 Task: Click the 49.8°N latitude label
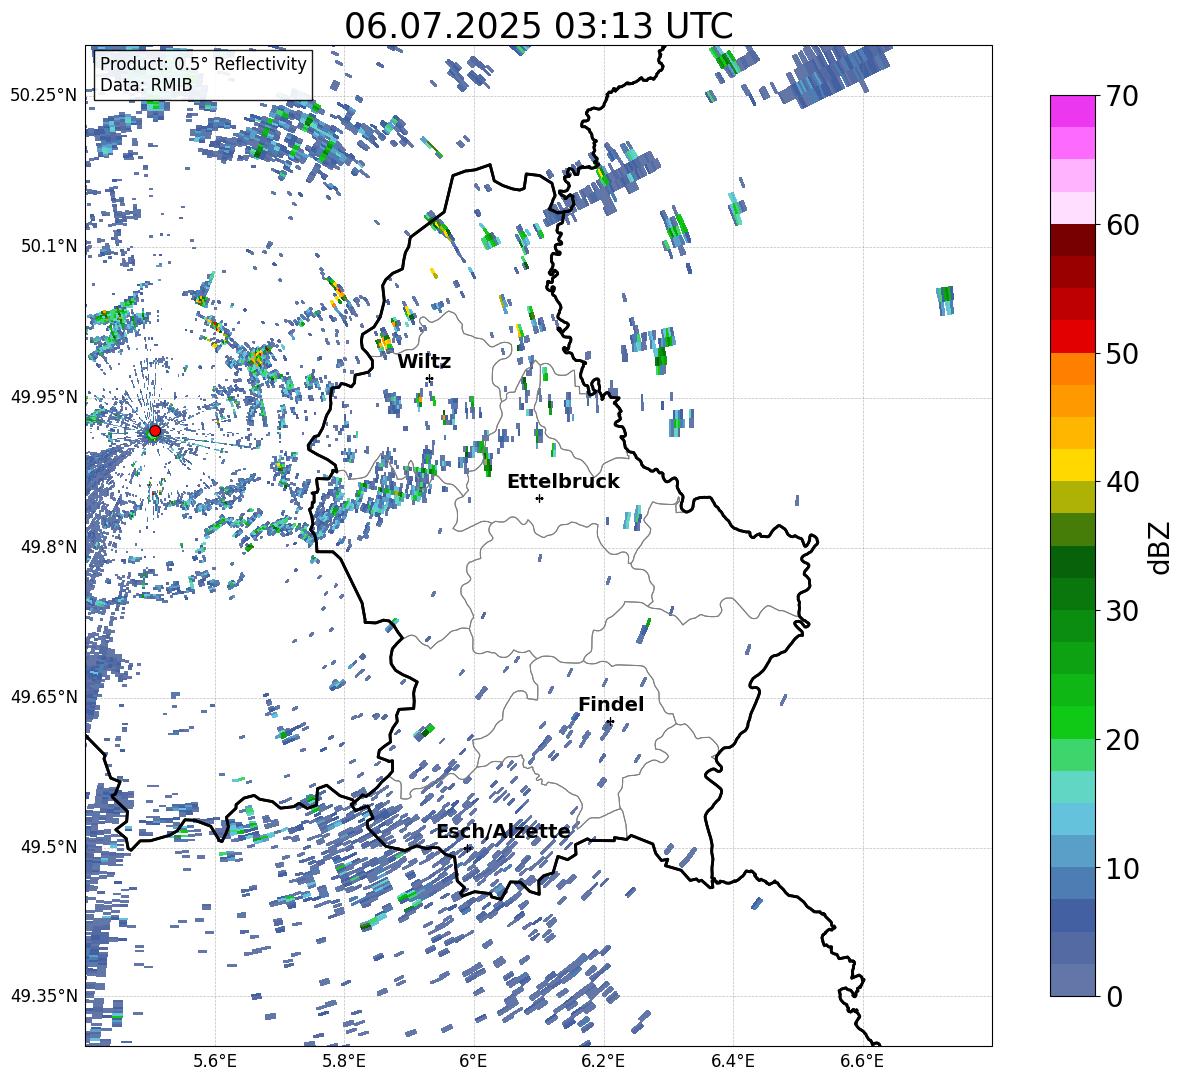(49, 547)
